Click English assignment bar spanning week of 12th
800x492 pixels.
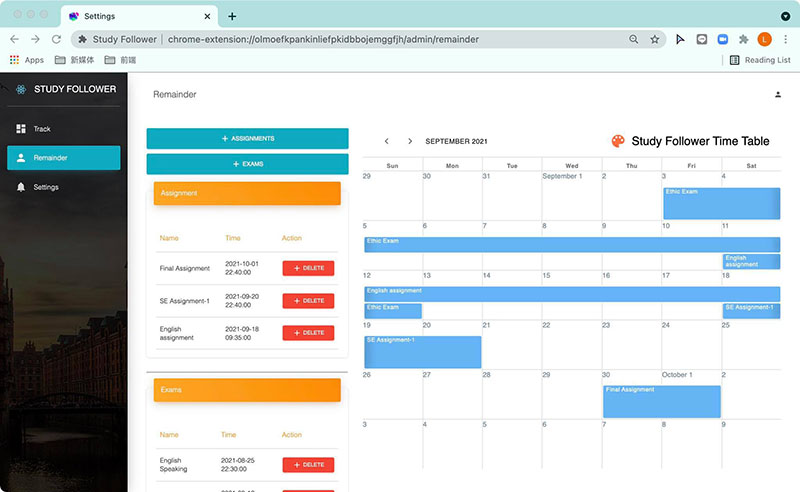tap(572, 294)
